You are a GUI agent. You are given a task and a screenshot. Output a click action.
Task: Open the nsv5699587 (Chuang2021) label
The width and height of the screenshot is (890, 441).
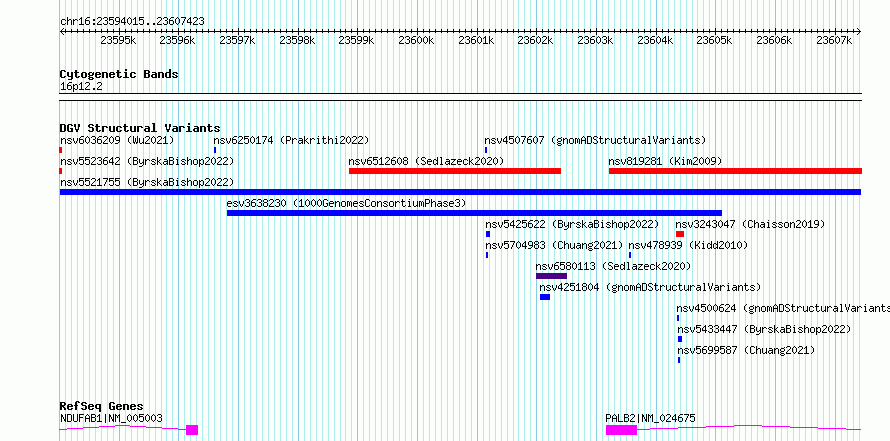pos(746,350)
